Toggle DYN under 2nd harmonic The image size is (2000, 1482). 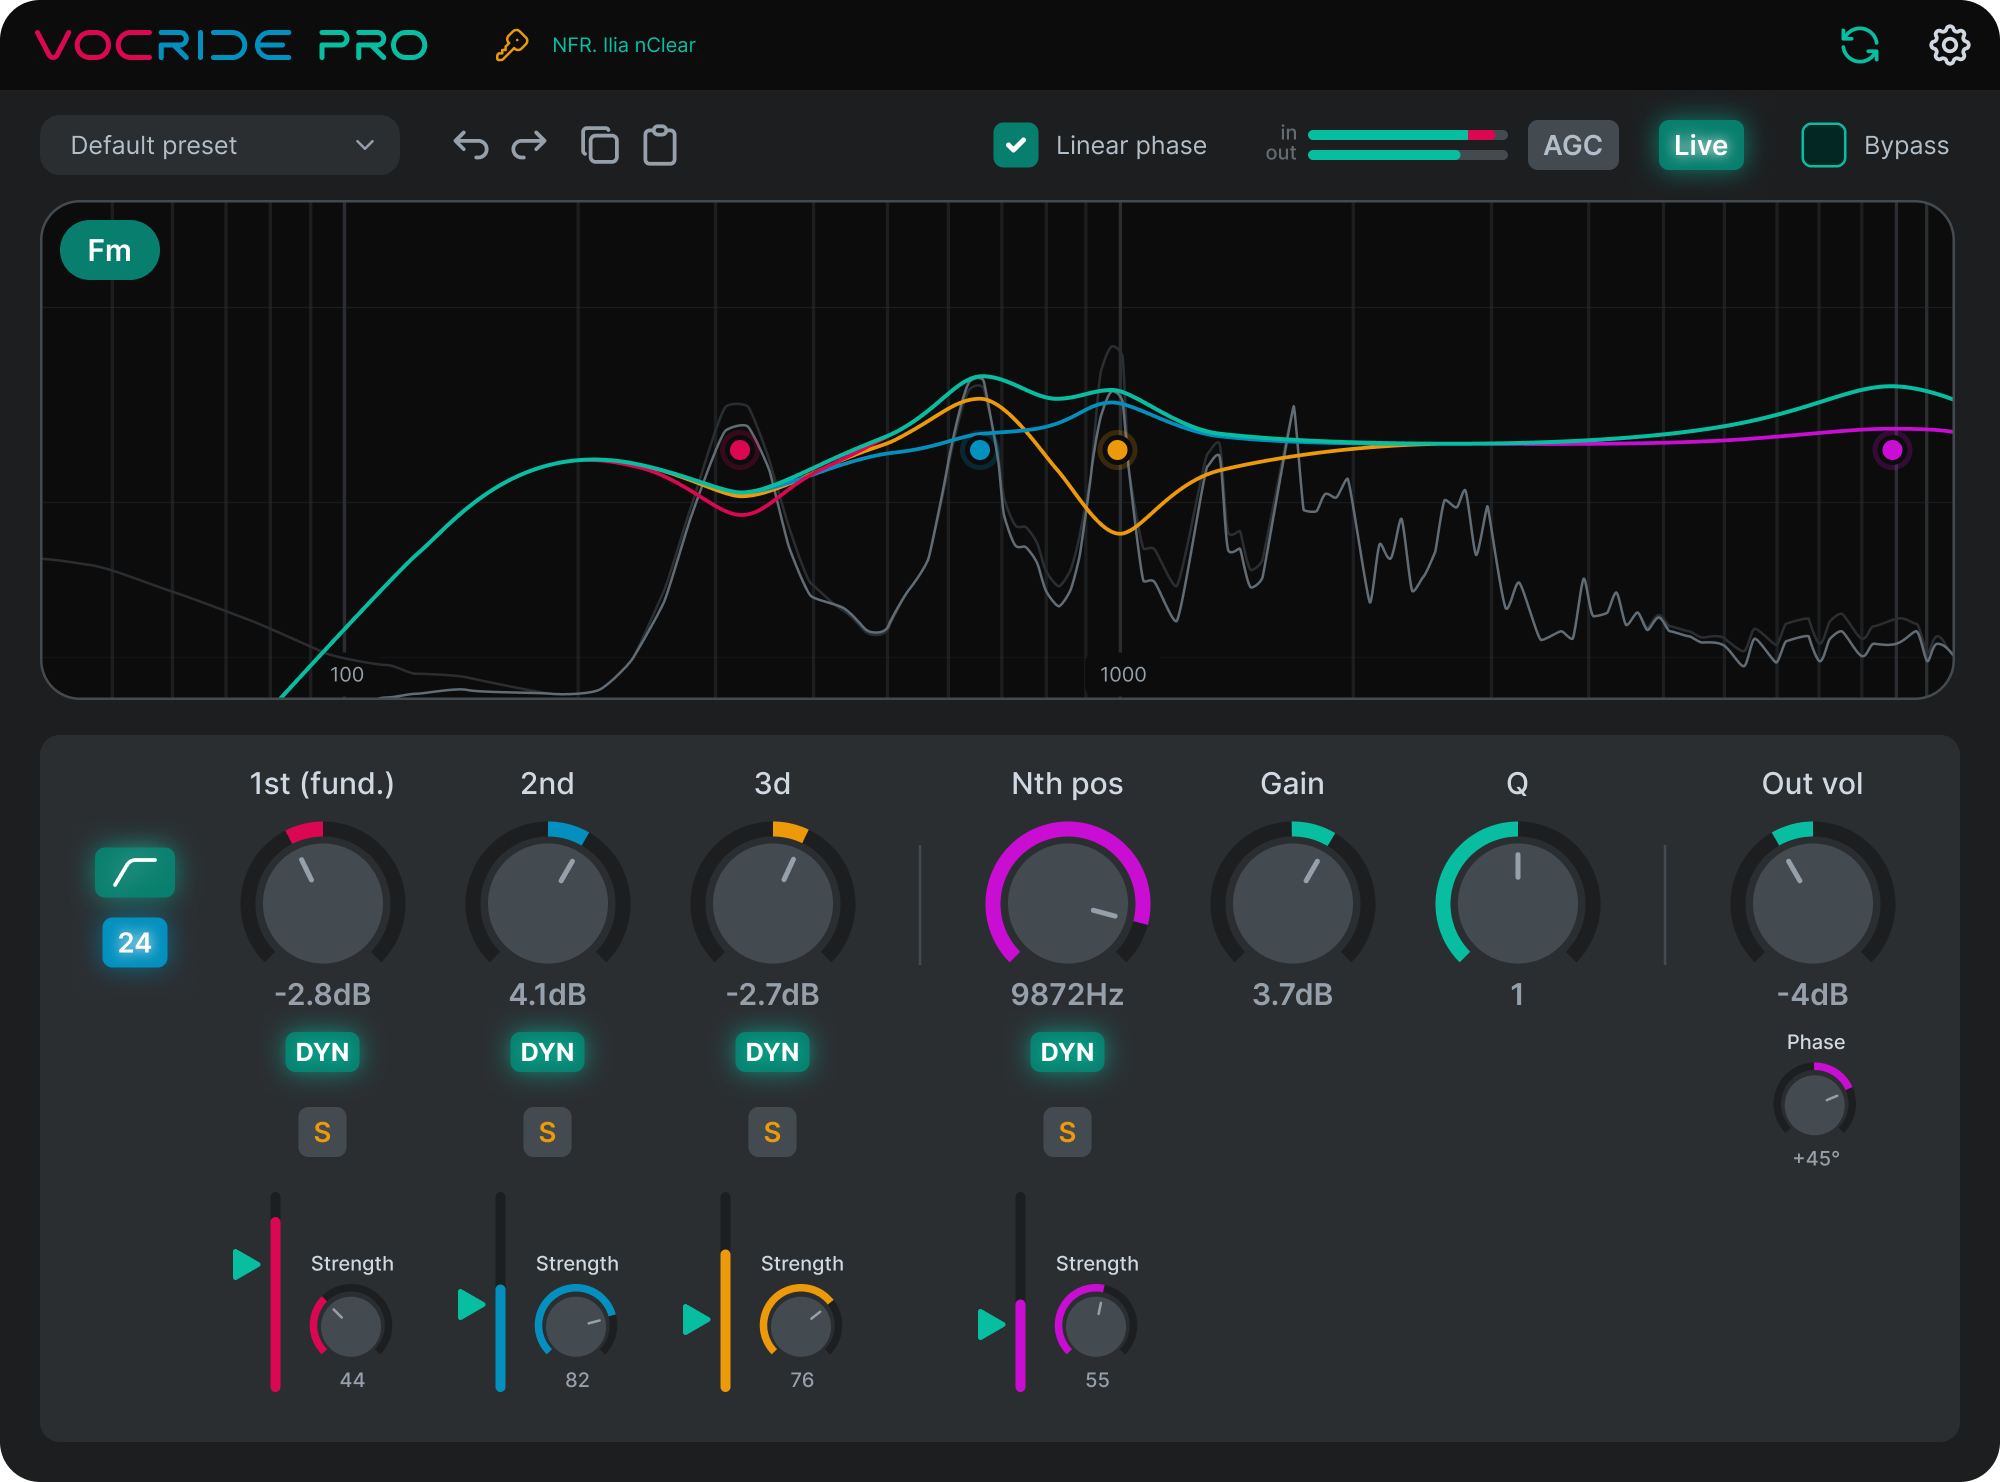(547, 1052)
